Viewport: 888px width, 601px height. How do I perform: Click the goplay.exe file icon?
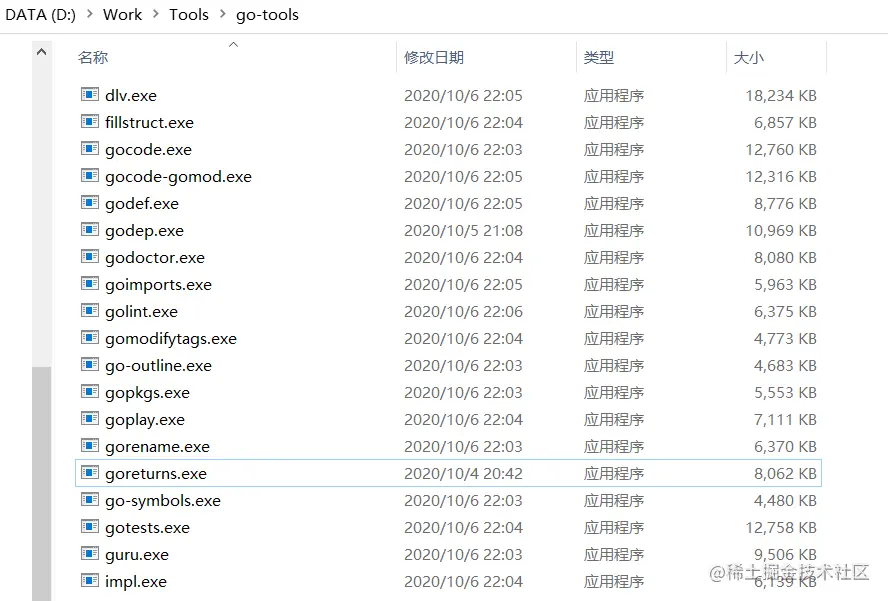coord(89,419)
